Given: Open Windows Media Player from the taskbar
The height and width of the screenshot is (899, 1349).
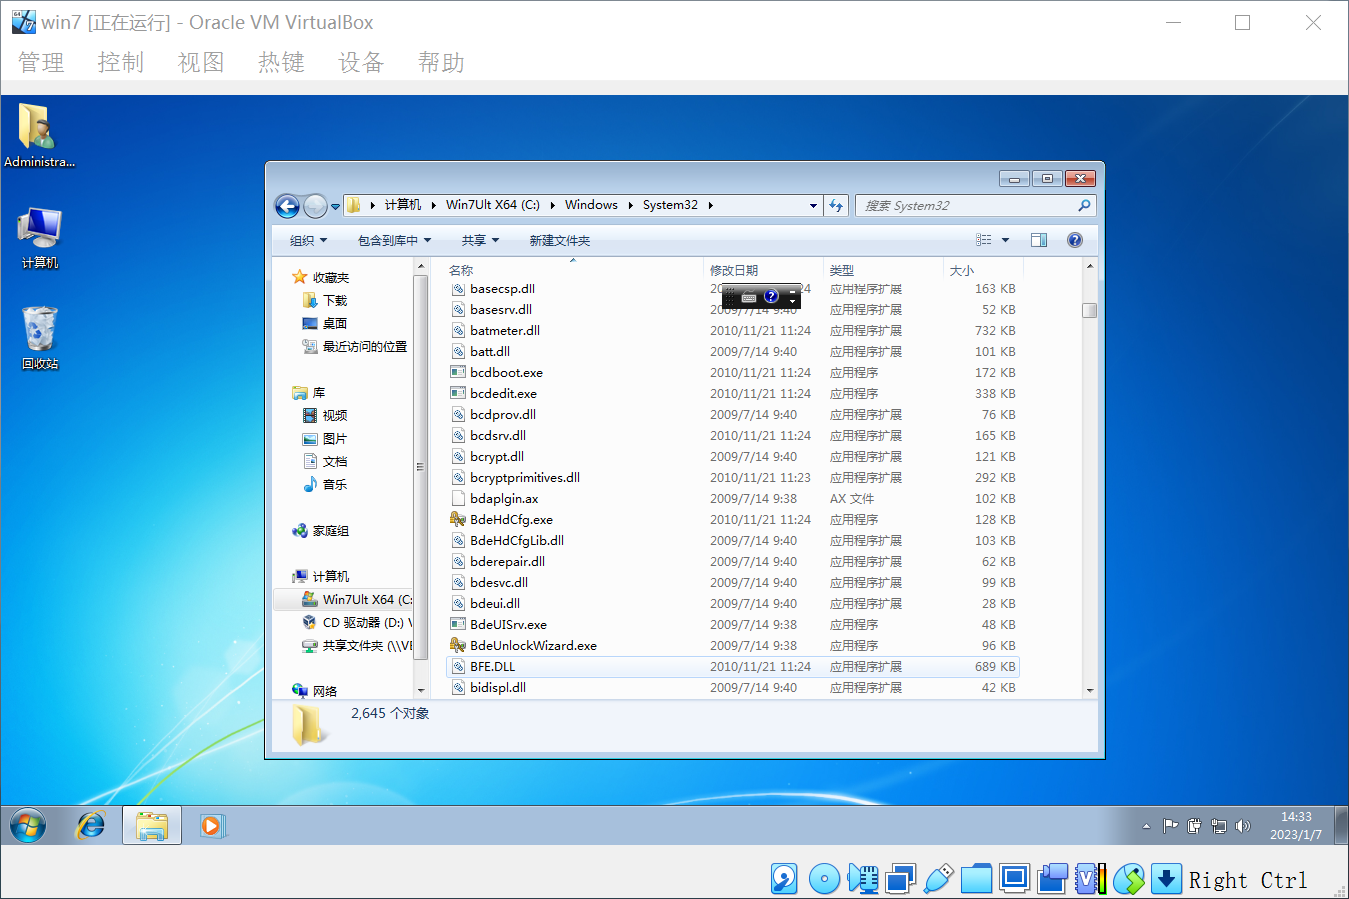Looking at the screenshot, I should pos(212,826).
